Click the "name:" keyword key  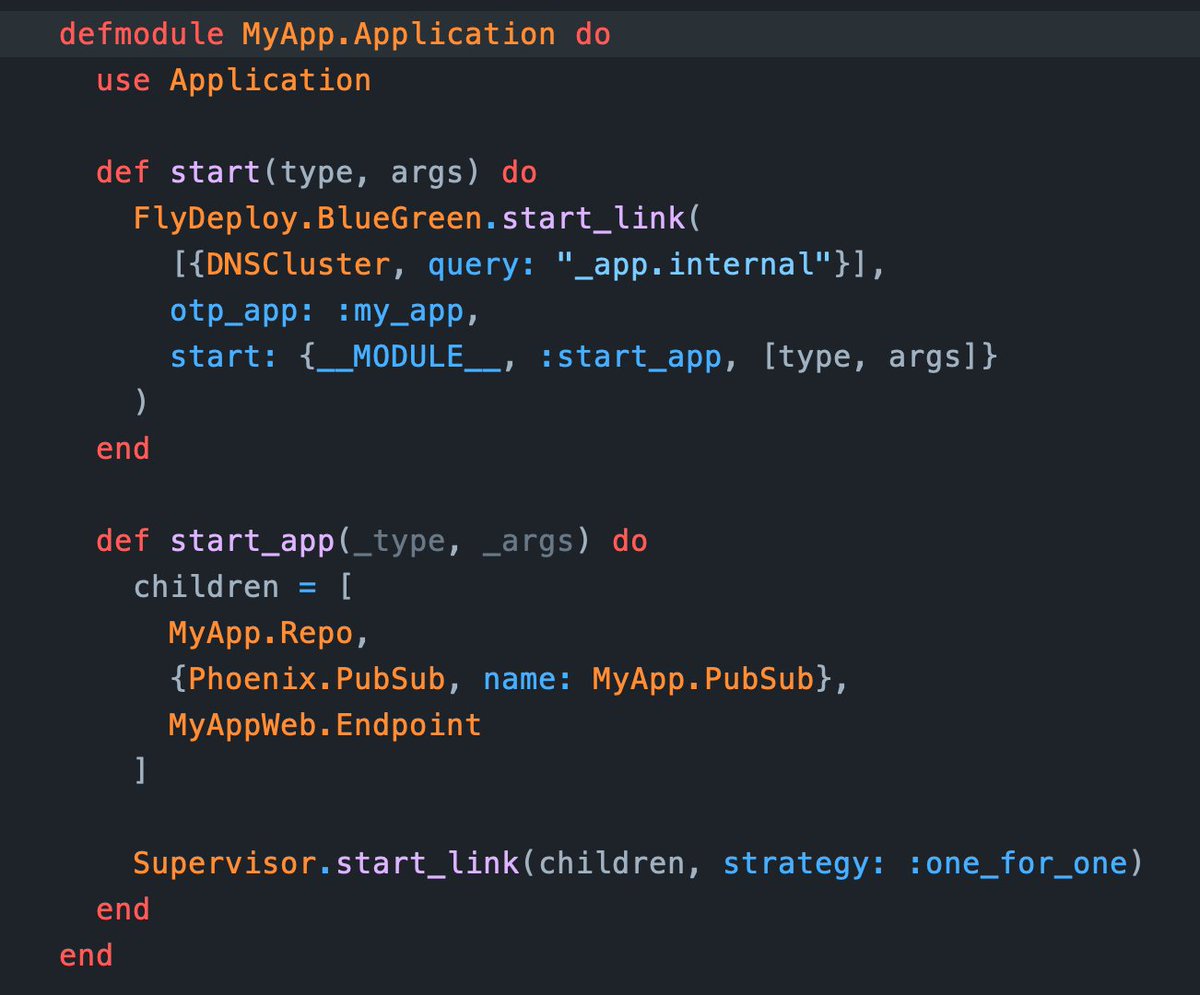[x=528, y=679]
